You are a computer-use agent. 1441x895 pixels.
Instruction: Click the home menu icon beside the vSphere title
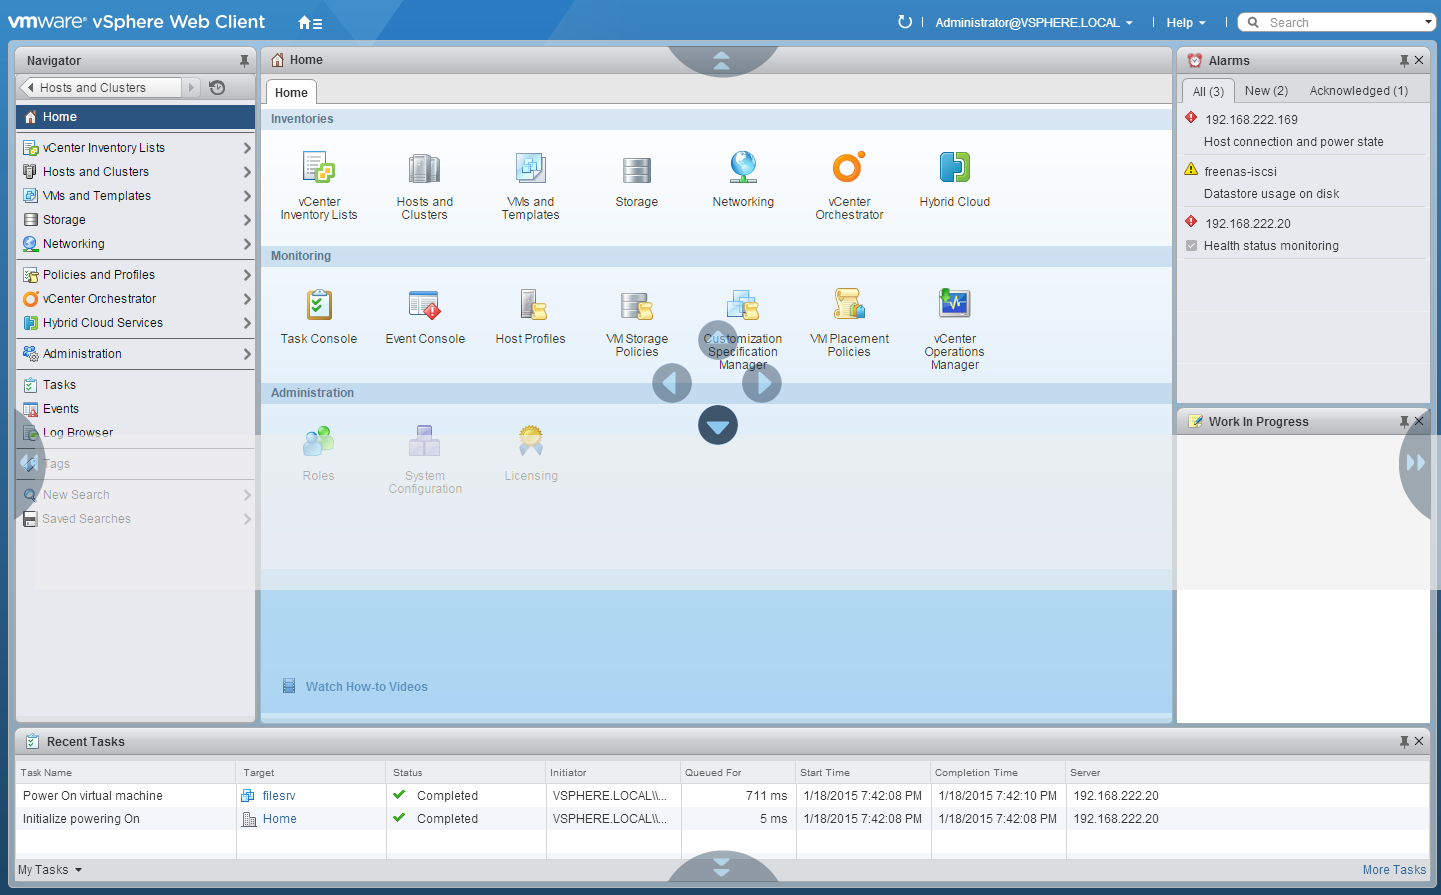tap(310, 22)
